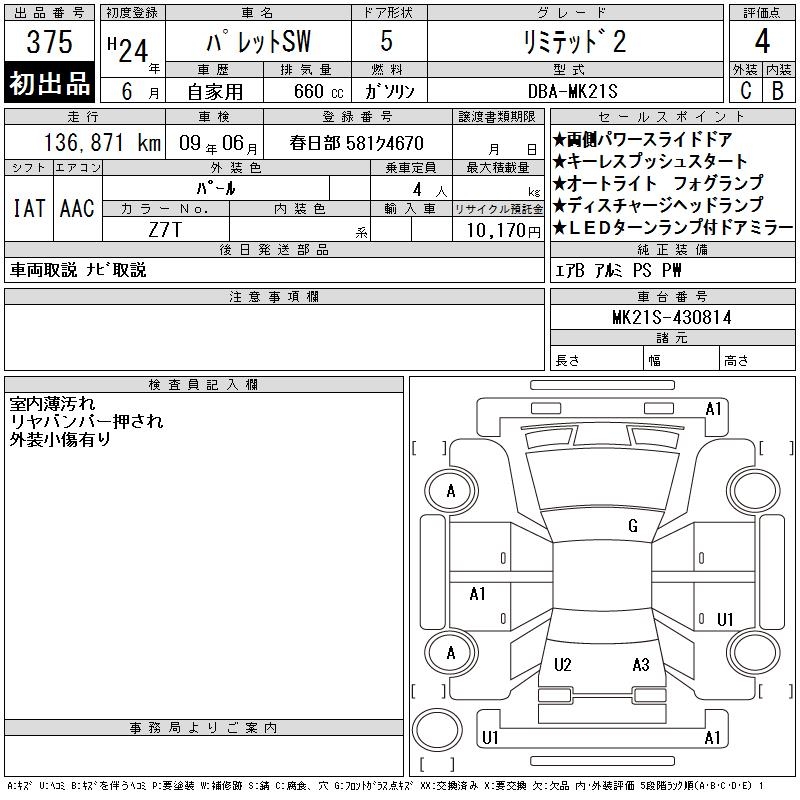Click G mark on windshield

(633, 526)
